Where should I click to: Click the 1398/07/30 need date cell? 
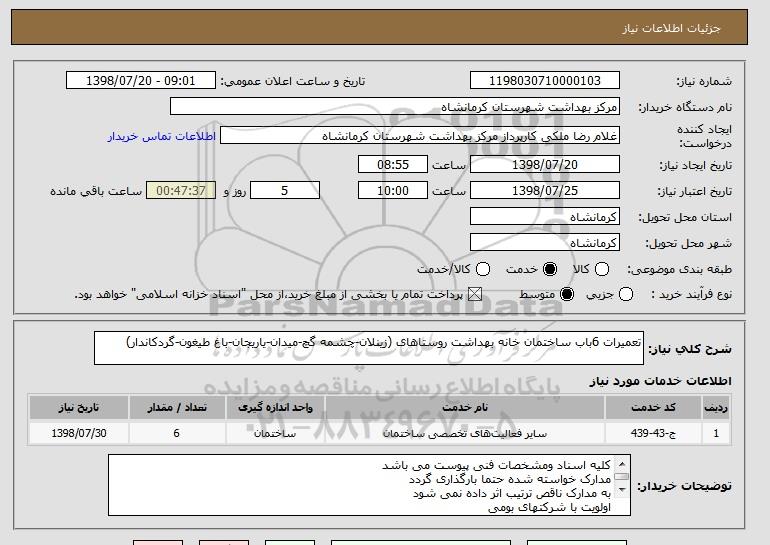pyautogui.click(x=79, y=433)
